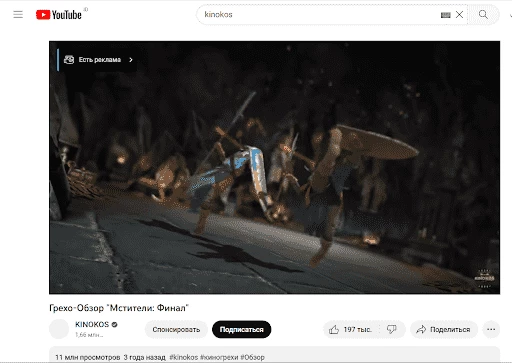This screenshot has height=363, width=512.
Task: Like the video with thumbs-up
Action: coord(351,329)
